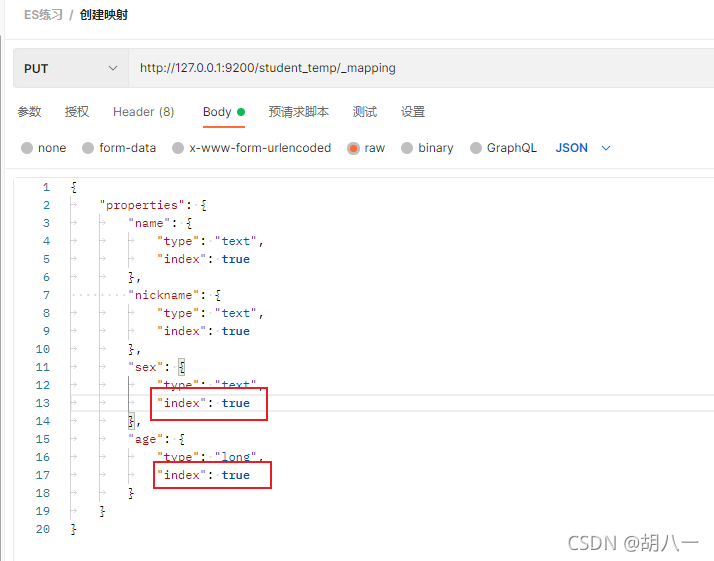Image resolution: width=714 pixels, height=561 pixels.
Task: Choose the GraphQL body type
Action: click(476, 148)
